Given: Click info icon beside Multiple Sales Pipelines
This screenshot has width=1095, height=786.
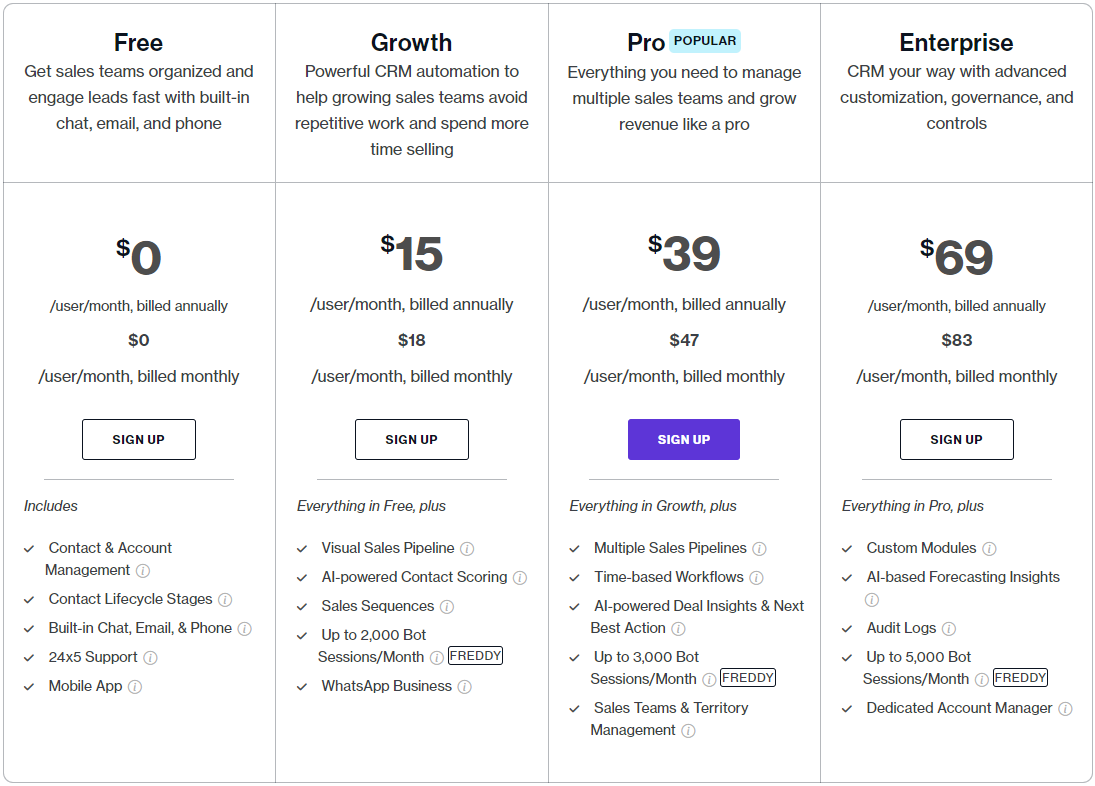Looking at the screenshot, I should [760, 549].
